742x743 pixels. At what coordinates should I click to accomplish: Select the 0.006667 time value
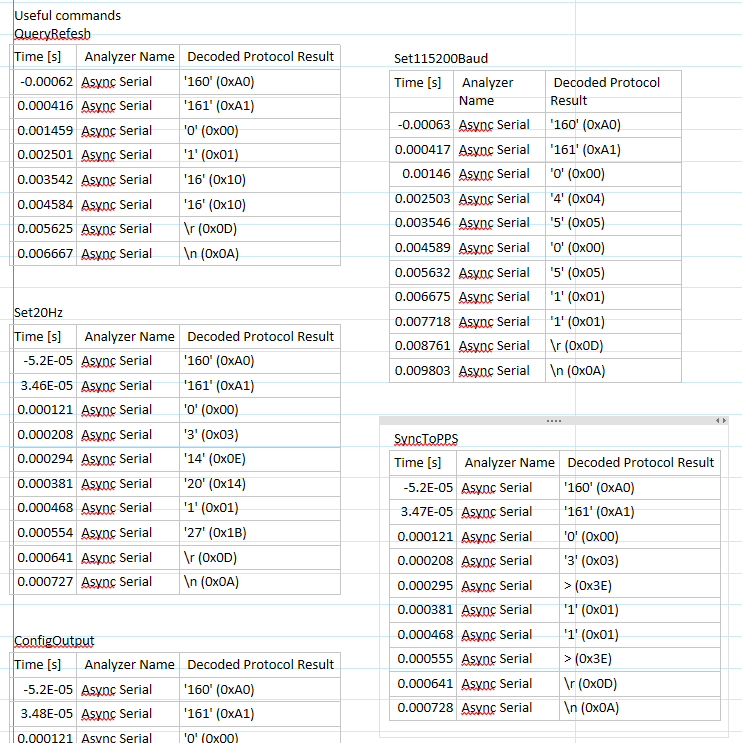tap(45, 254)
